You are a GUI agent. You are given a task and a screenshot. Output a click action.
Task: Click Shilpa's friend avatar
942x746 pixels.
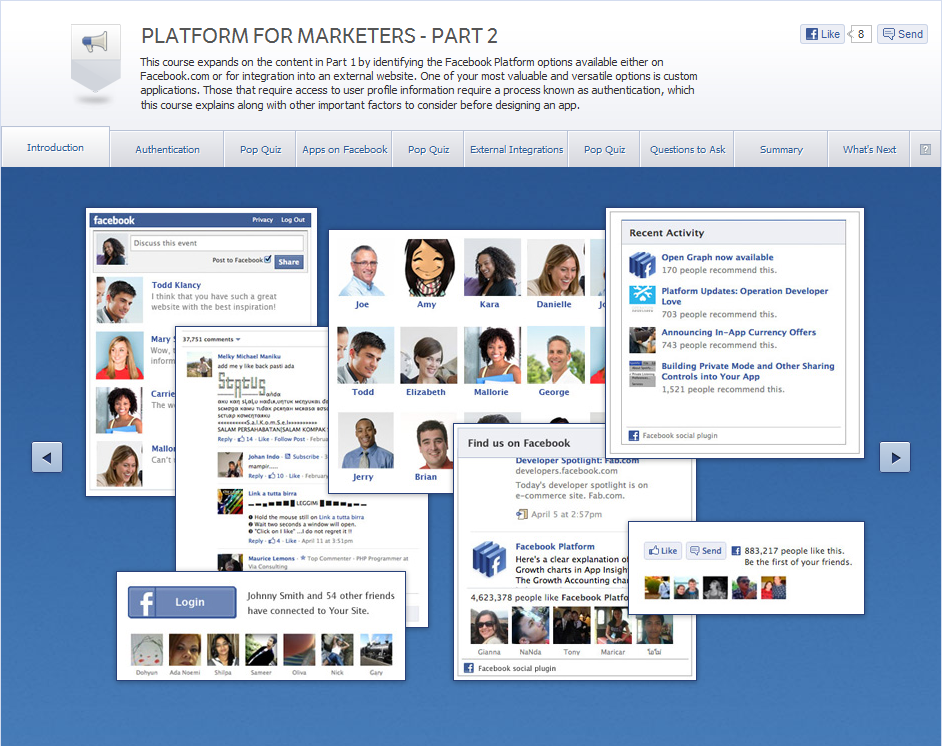[223, 650]
